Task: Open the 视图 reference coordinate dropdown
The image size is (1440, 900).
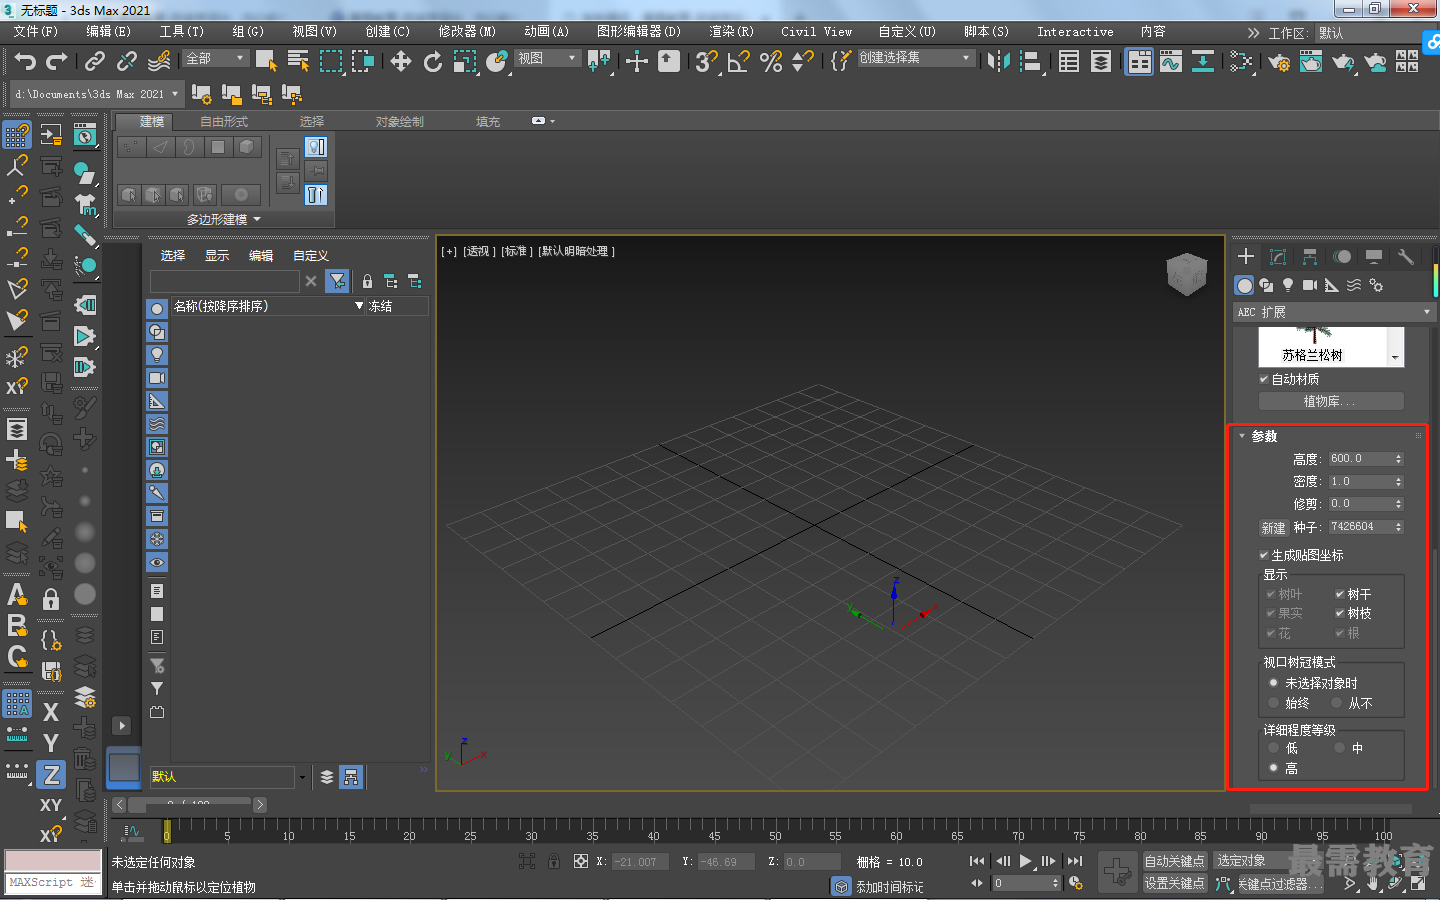Action: point(547,58)
